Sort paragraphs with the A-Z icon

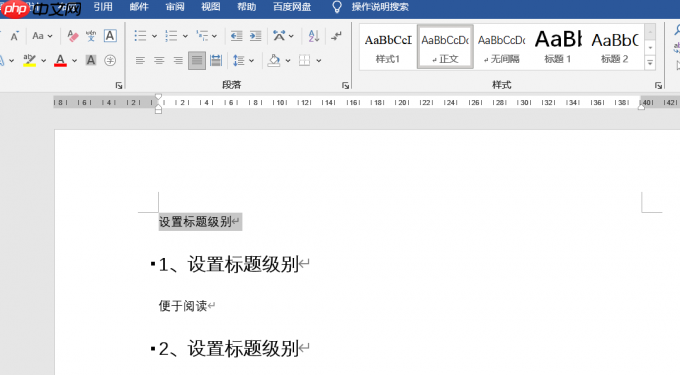314,36
